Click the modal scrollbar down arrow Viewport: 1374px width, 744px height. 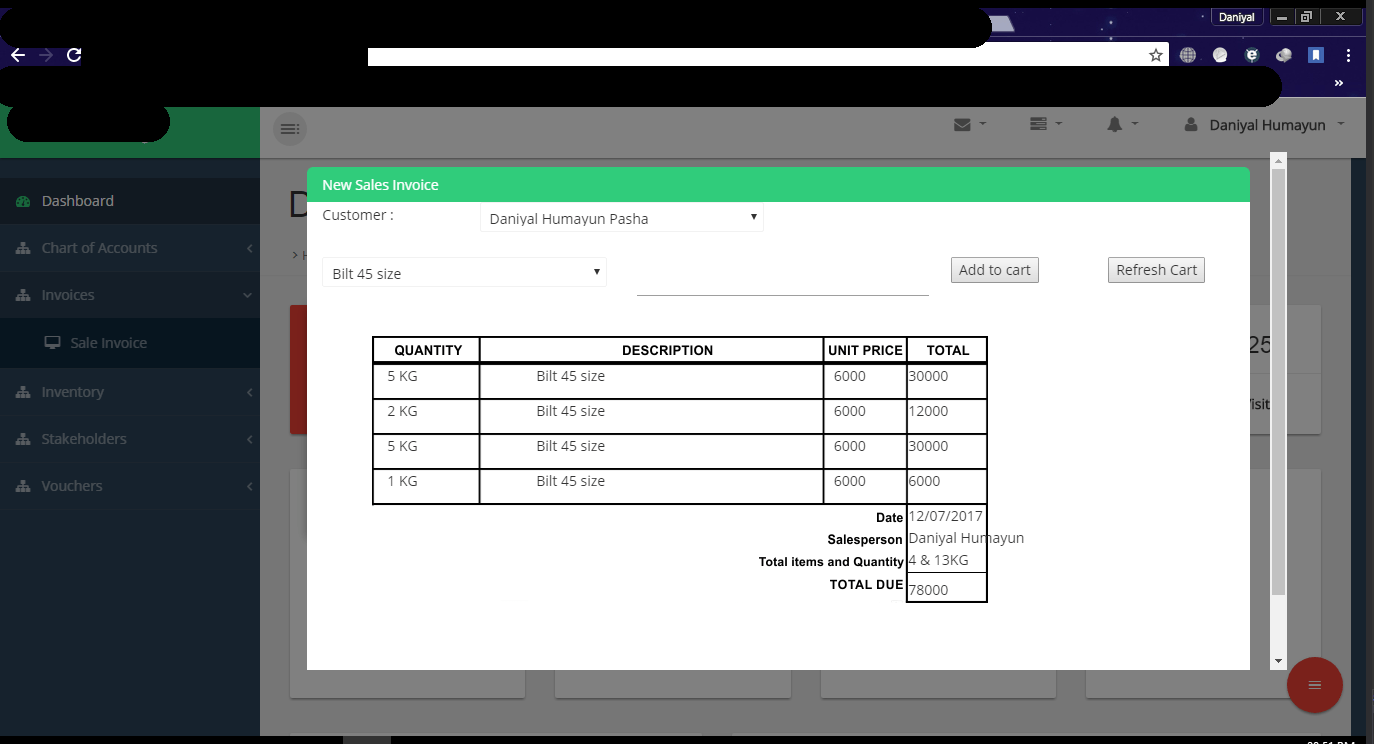[1277, 661]
